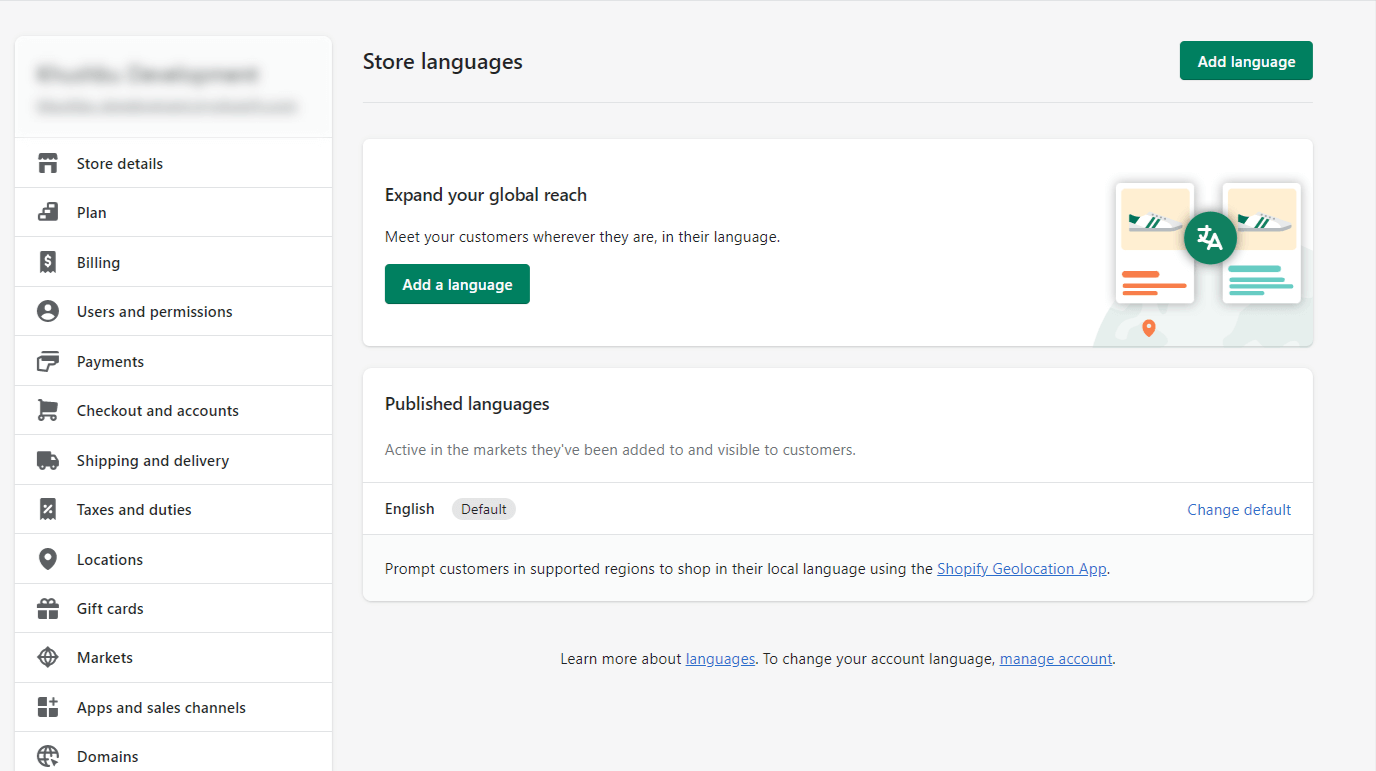Switch to Shipping and delivery settings

click(x=153, y=459)
